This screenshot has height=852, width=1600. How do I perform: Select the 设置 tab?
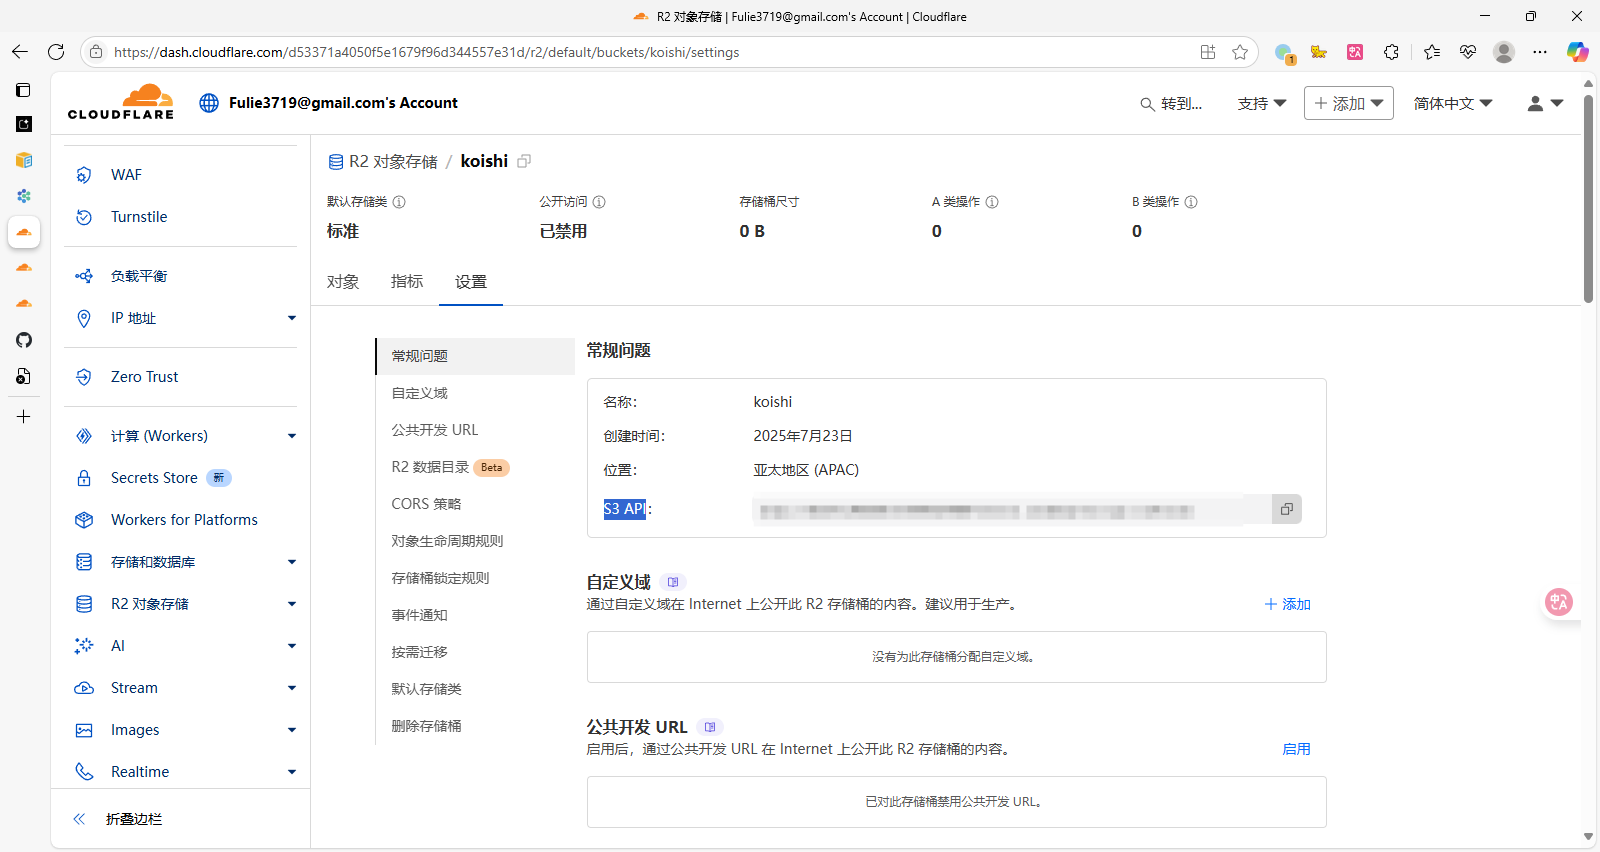[x=471, y=282]
